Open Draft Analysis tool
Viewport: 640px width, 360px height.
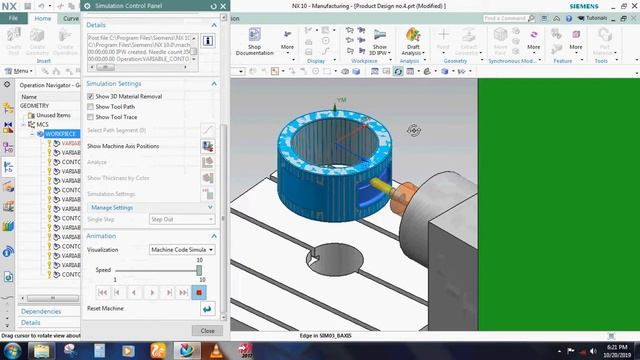coord(413,41)
